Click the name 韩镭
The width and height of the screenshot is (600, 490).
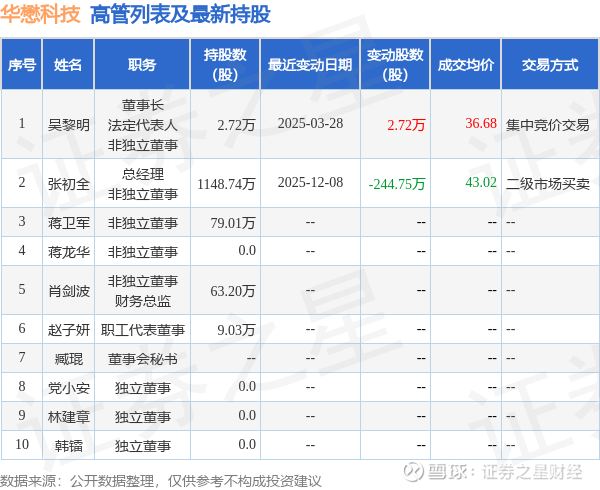click(68, 446)
